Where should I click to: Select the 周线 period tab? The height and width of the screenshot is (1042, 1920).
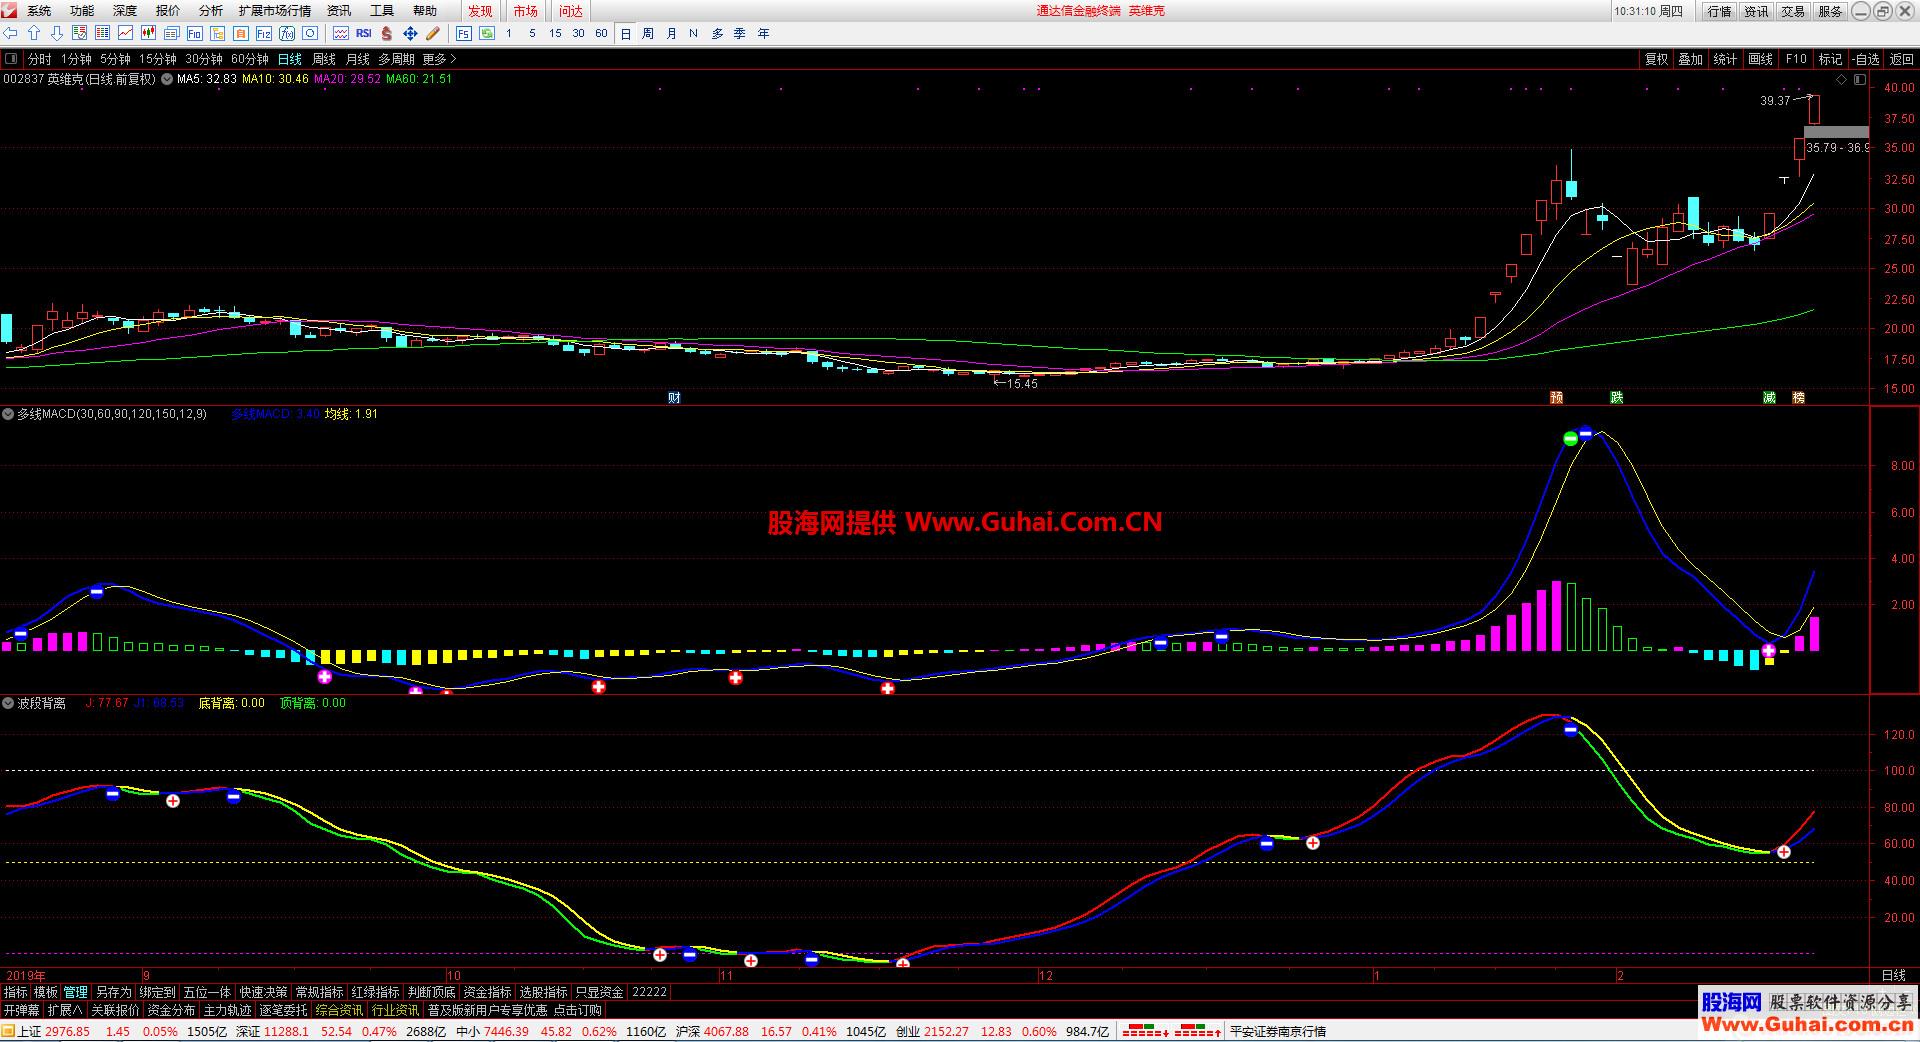(x=324, y=60)
